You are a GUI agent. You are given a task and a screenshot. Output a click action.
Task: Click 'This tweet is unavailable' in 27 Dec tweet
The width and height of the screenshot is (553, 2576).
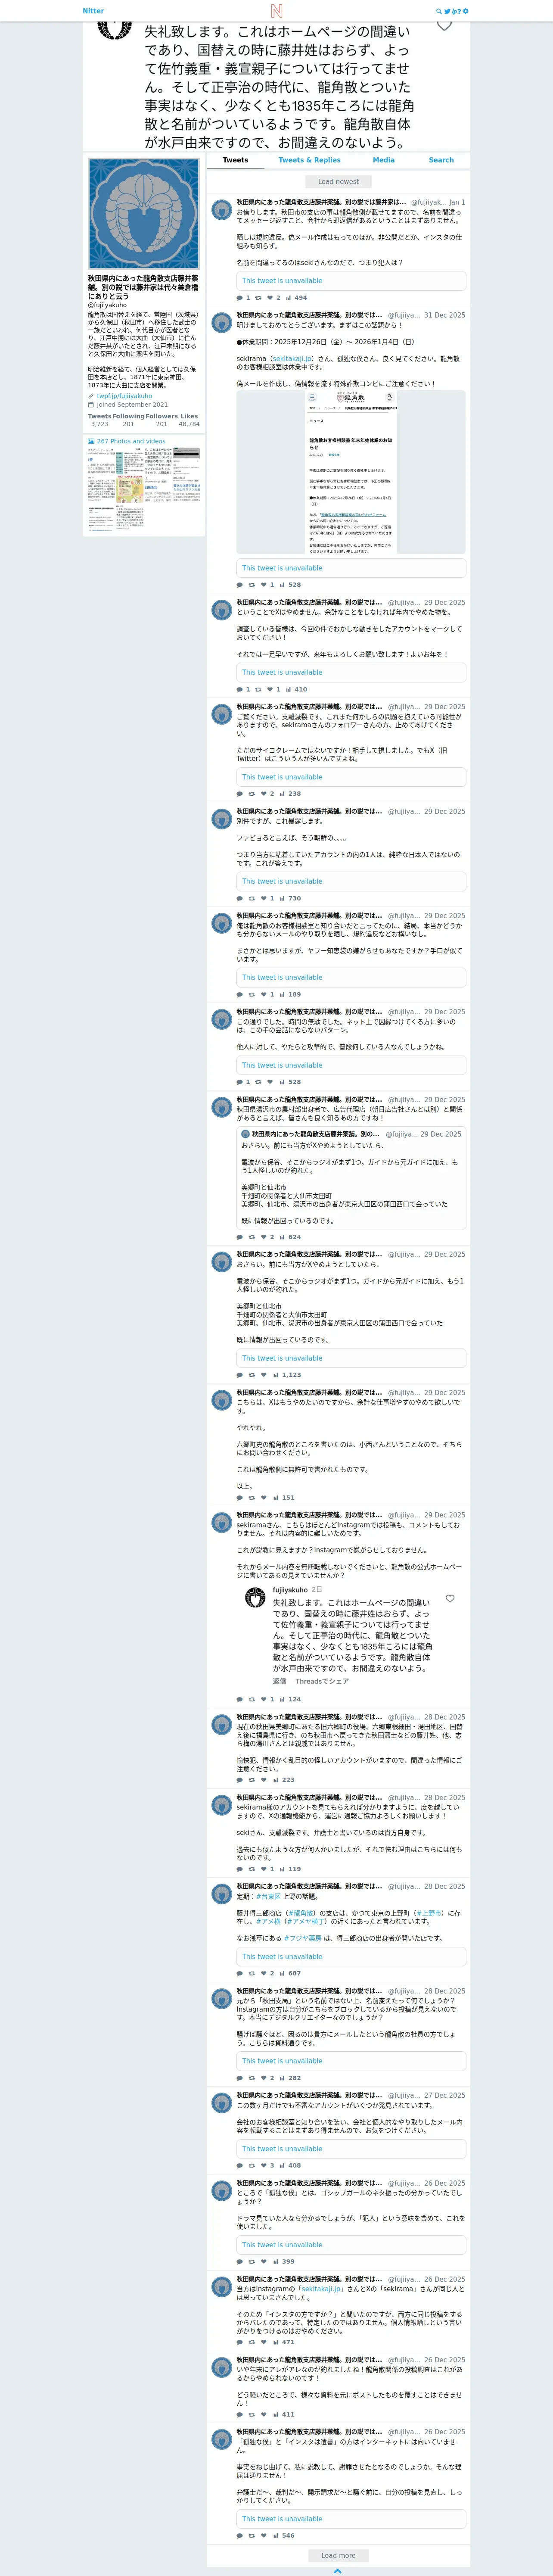[351, 2149]
